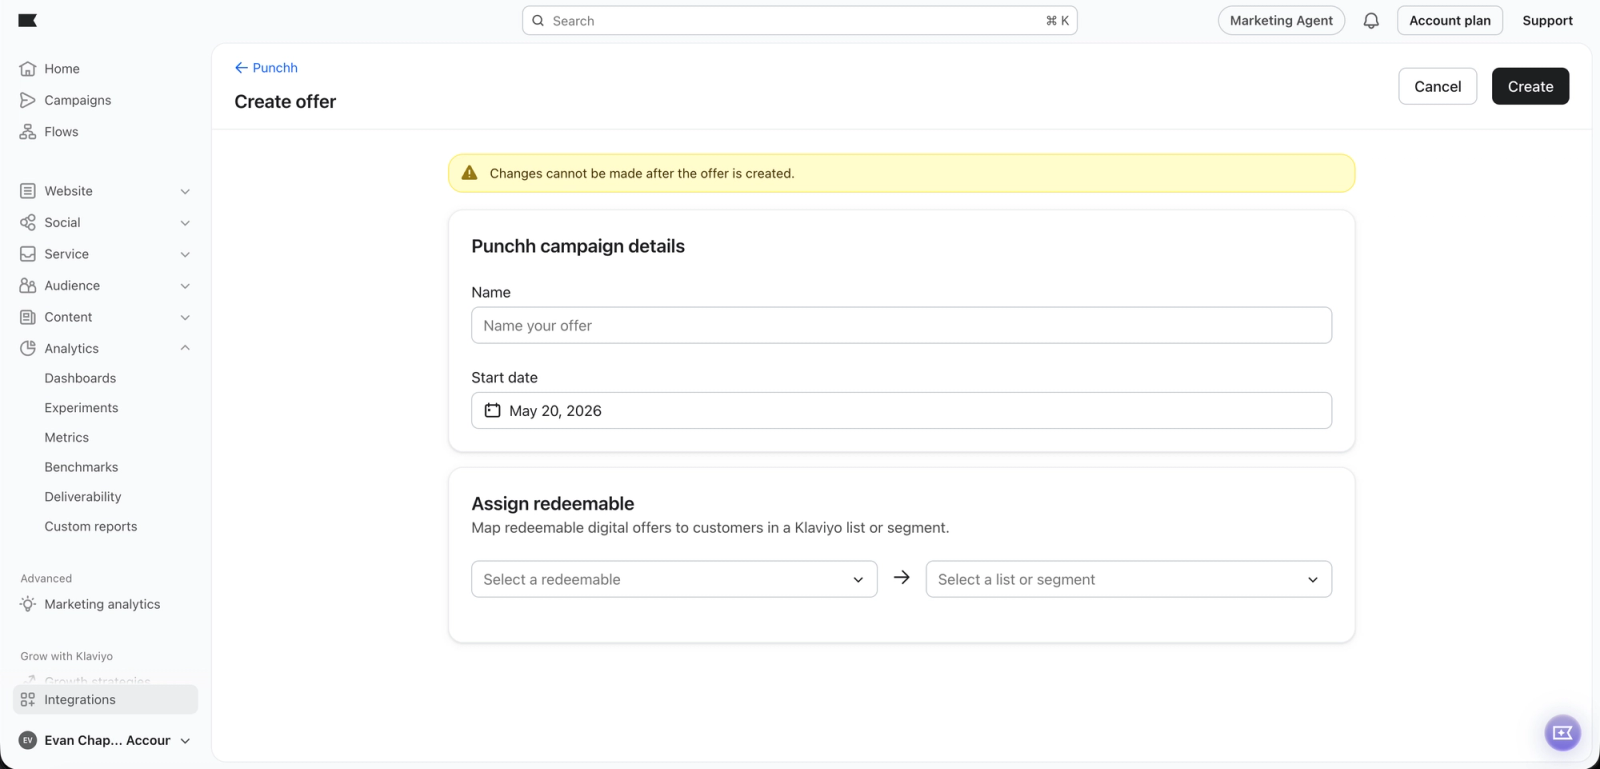This screenshot has height=769, width=1600.
Task: Open Marketing Agent
Action: [1281, 21]
